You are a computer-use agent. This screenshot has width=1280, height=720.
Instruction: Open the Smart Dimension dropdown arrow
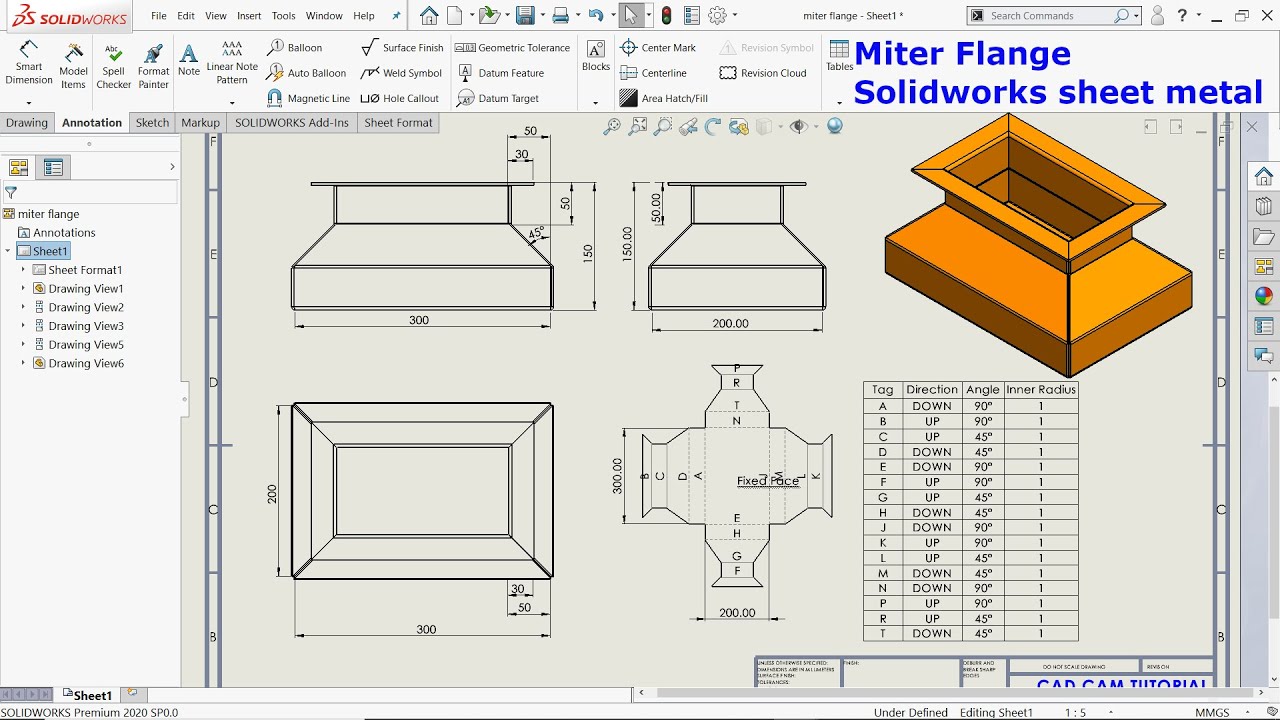pyautogui.click(x=29, y=103)
